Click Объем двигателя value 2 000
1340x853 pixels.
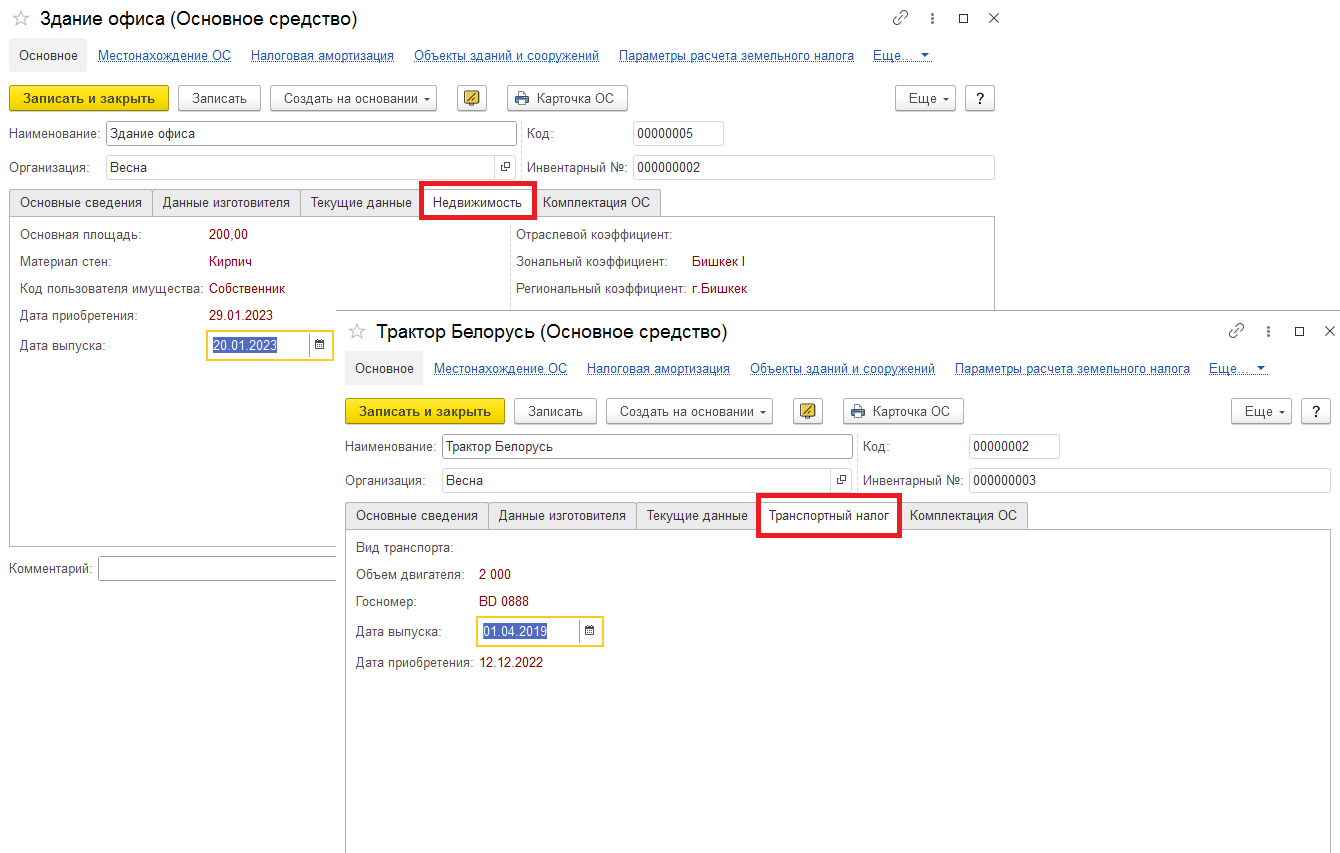495,574
